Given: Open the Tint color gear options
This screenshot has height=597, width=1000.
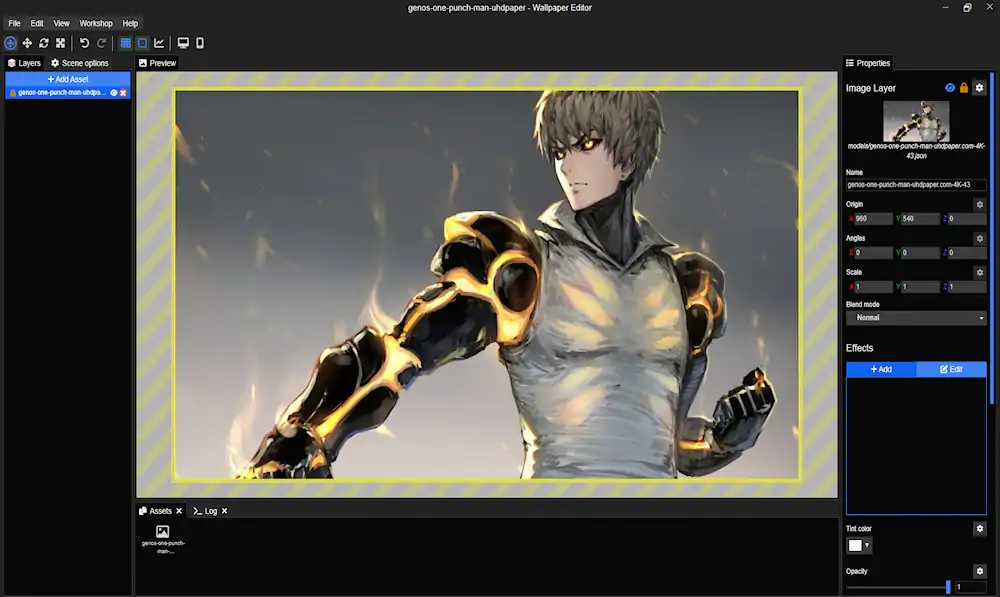Looking at the screenshot, I should pos(980,529).
